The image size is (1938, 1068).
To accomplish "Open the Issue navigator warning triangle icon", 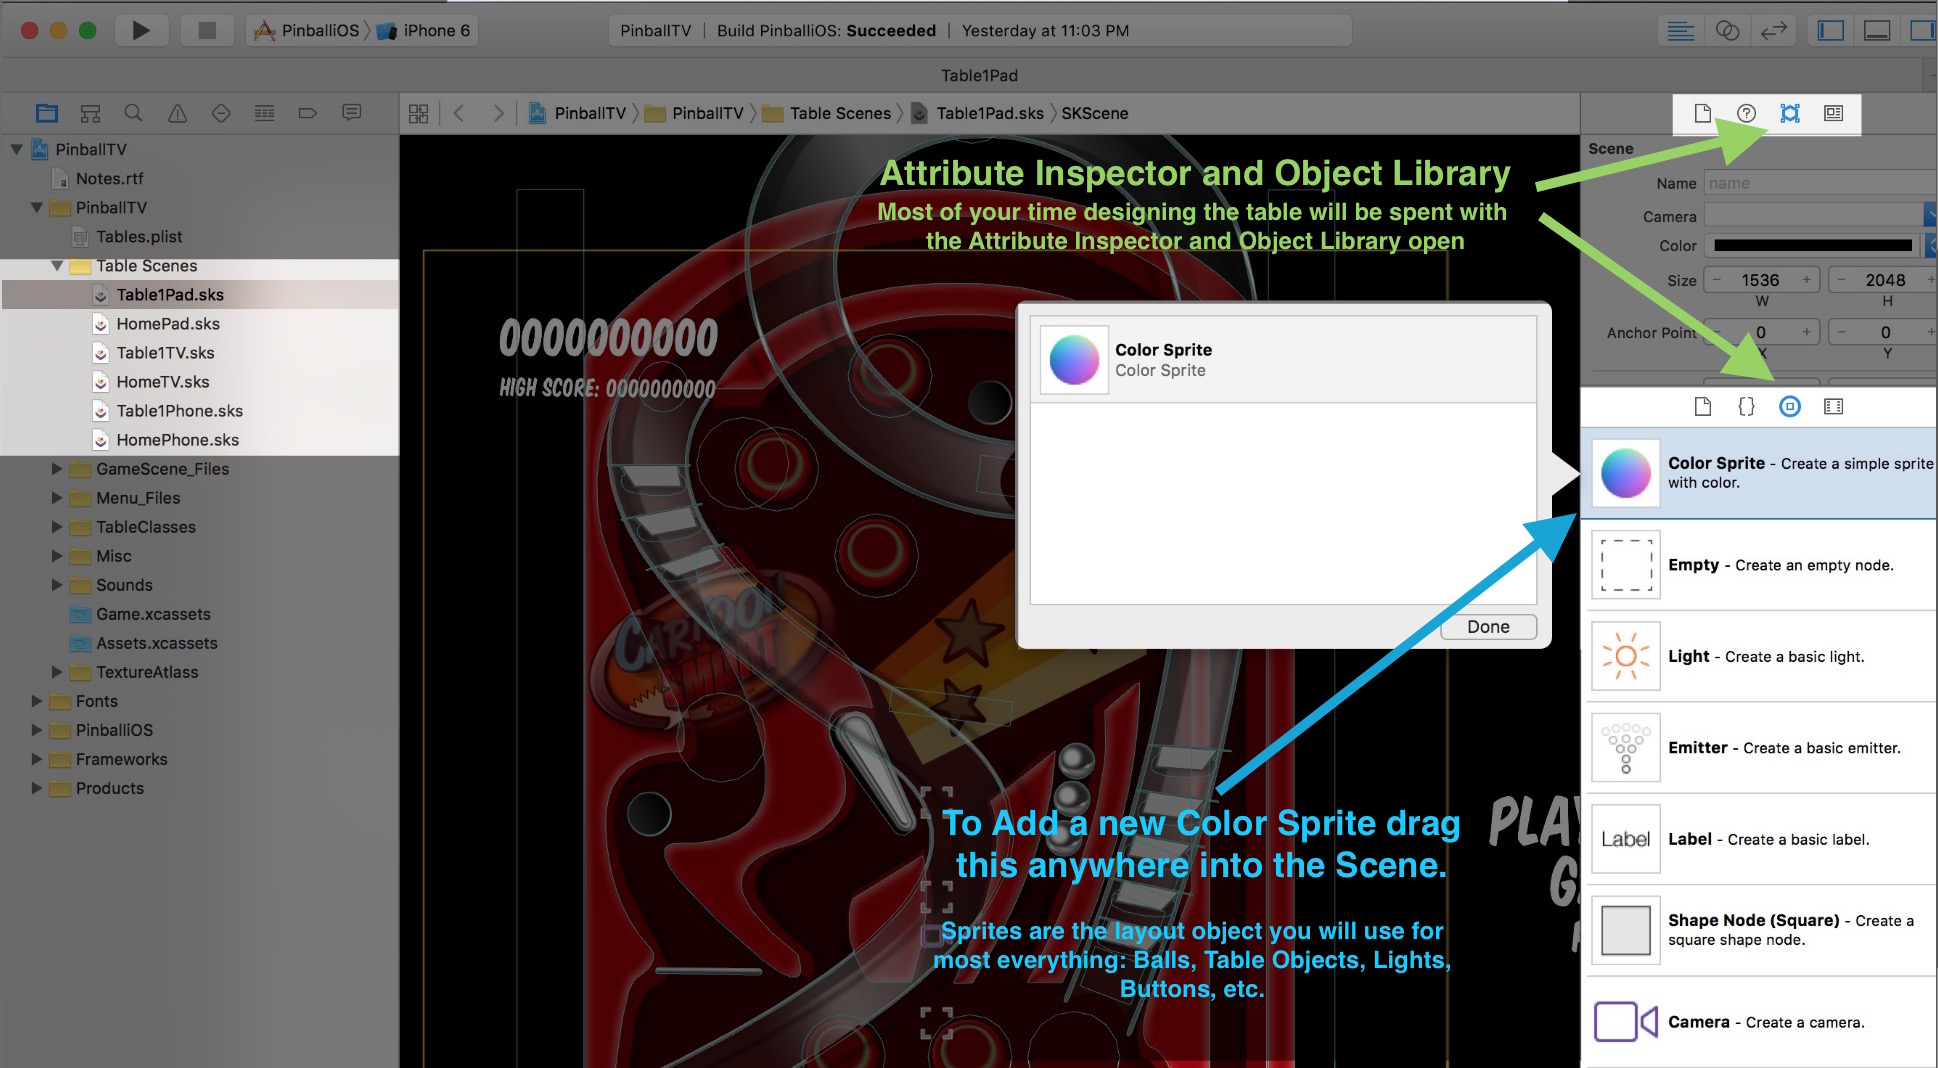I will [177, 113].
